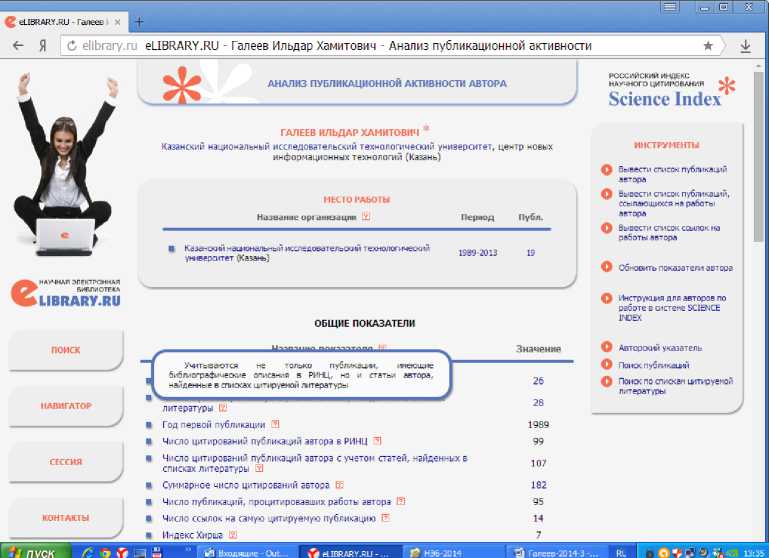
Task: Click help icon next to 'Число цитирований публикаций автора в РИНЦ'
Action: (377, 441)
